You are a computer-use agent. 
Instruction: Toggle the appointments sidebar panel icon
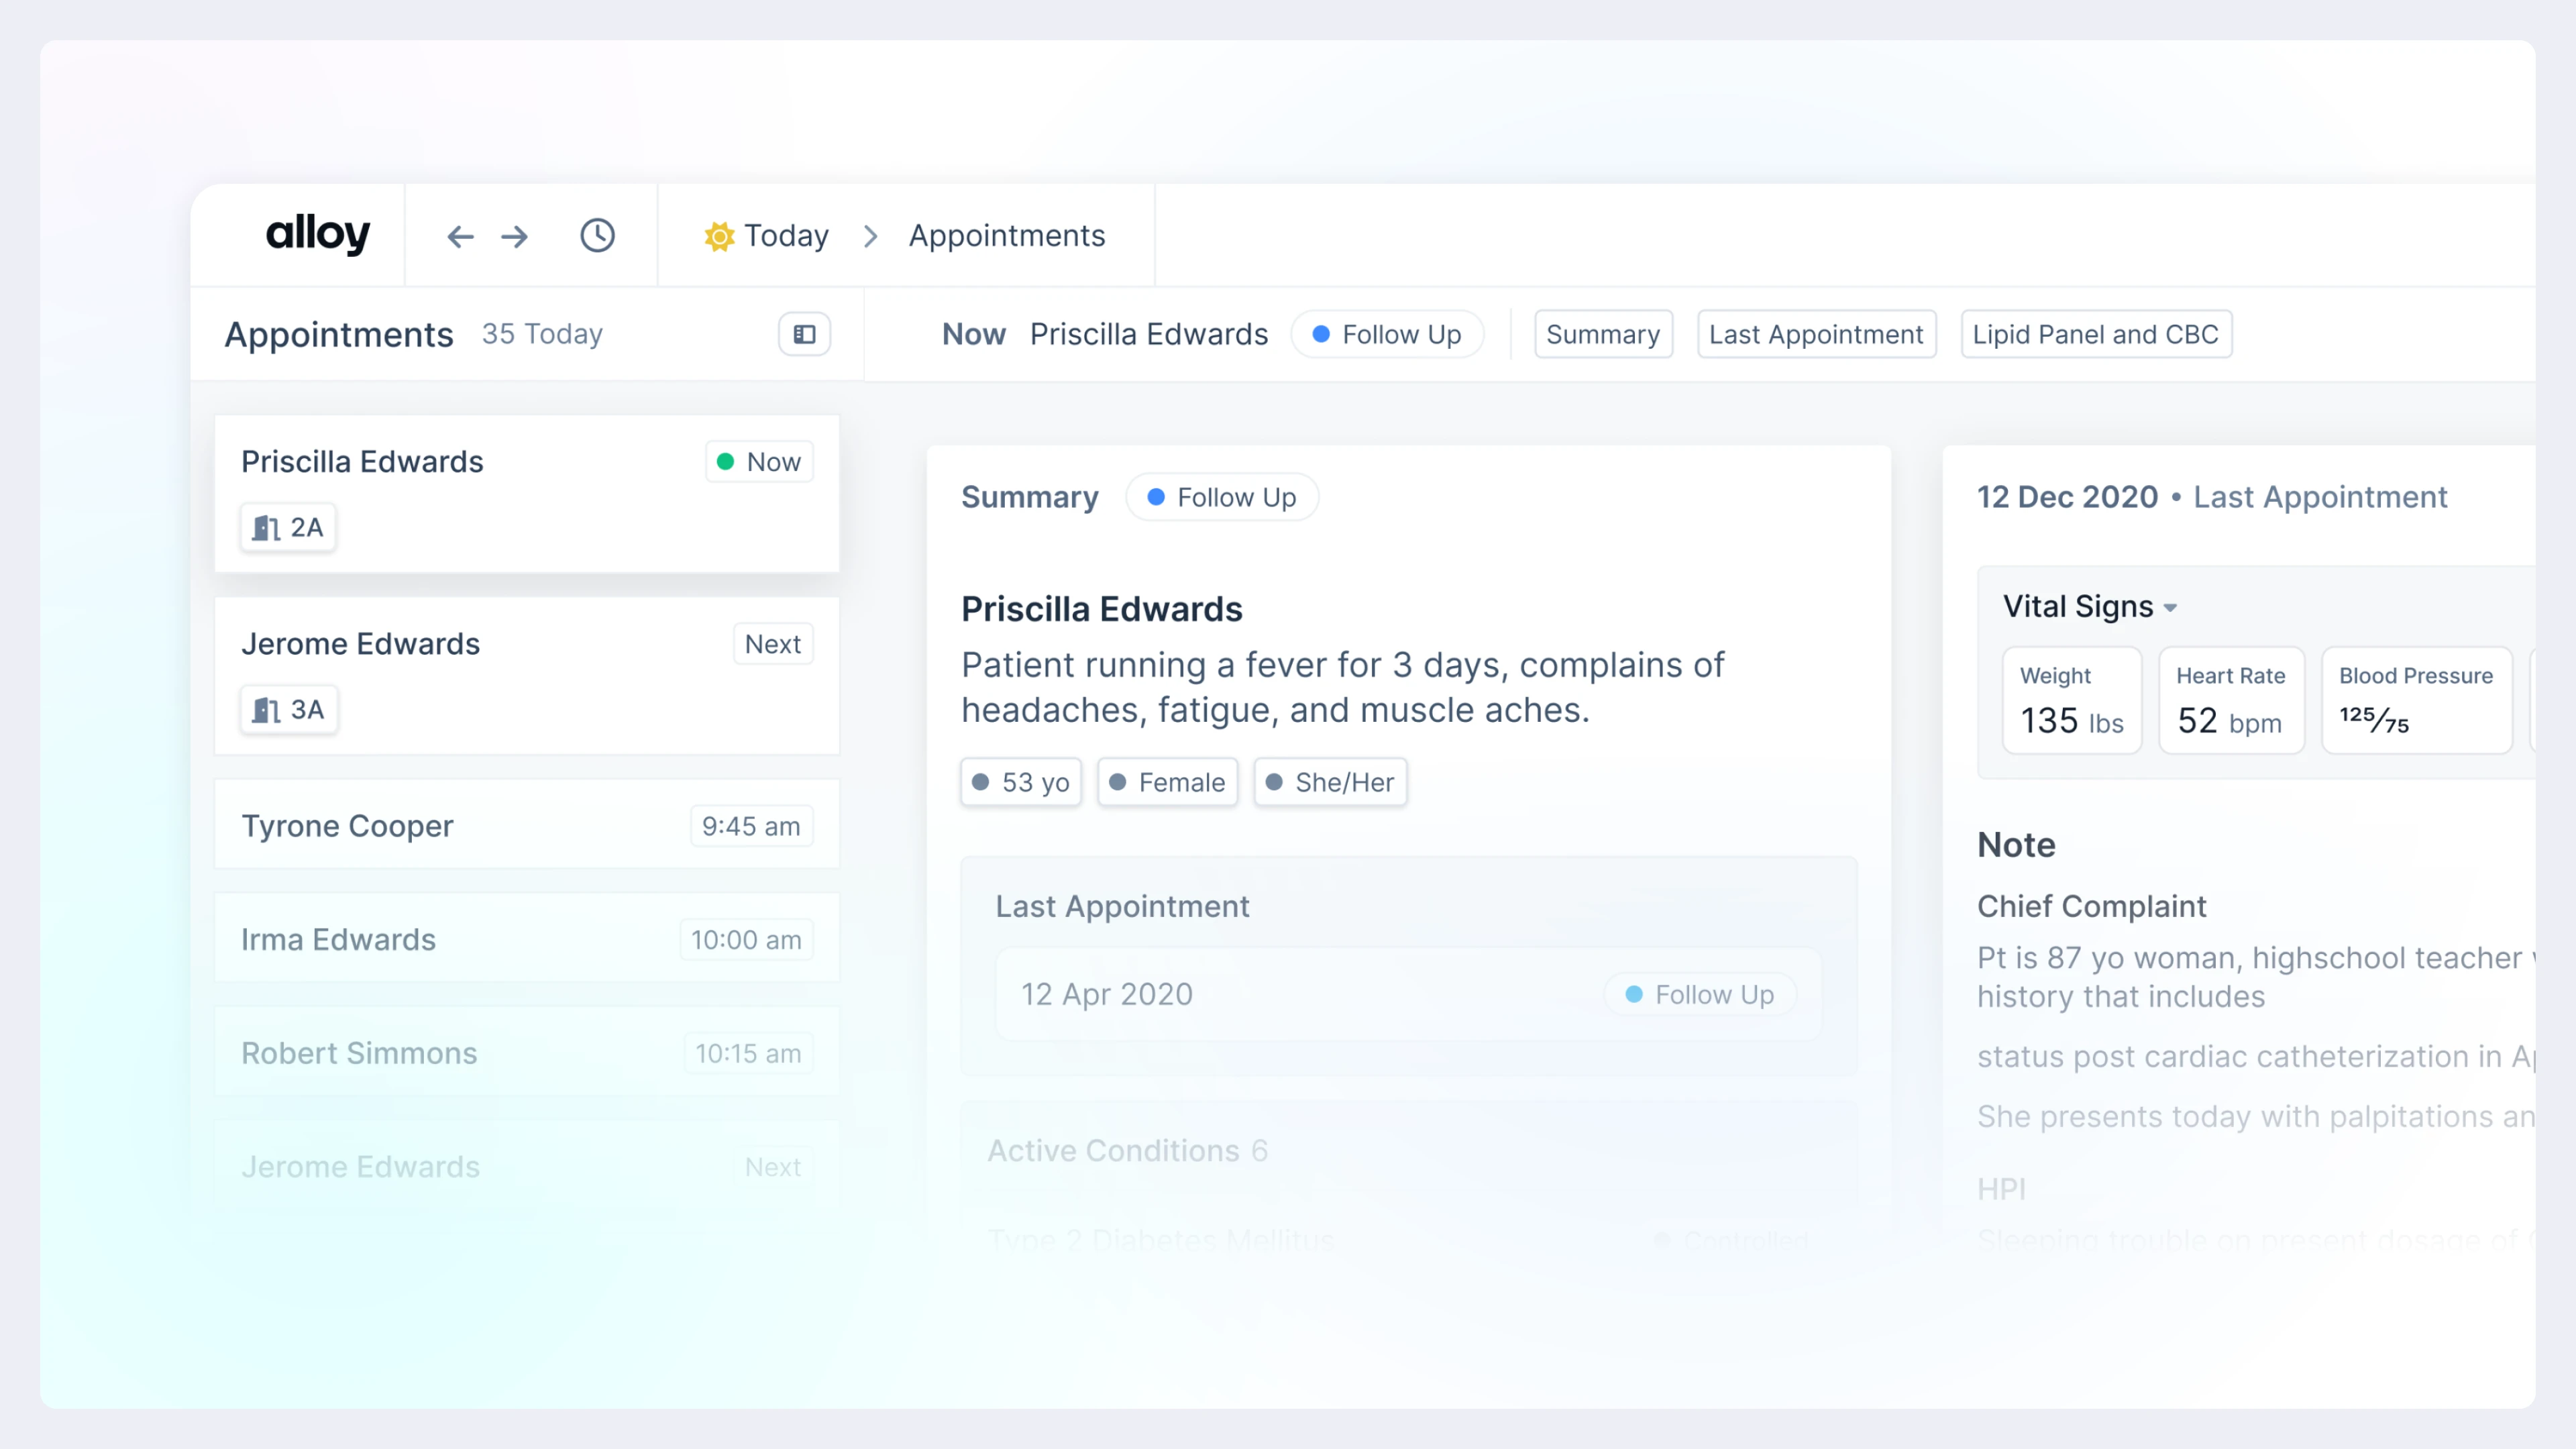point(803,334)
